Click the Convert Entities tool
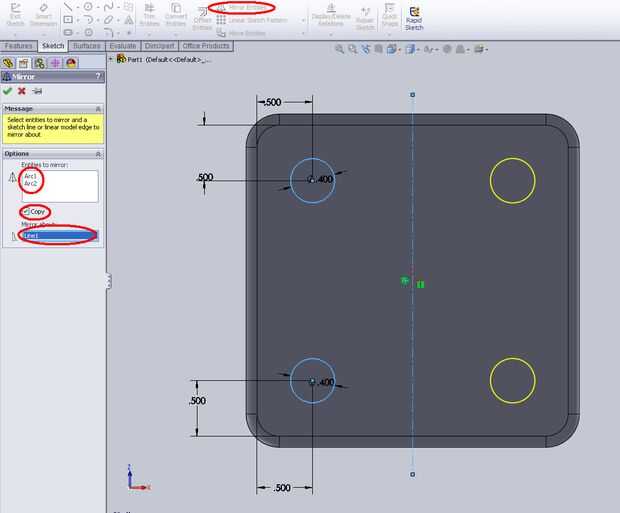Screen dimensions: 620x513 [x=176, y=15]
